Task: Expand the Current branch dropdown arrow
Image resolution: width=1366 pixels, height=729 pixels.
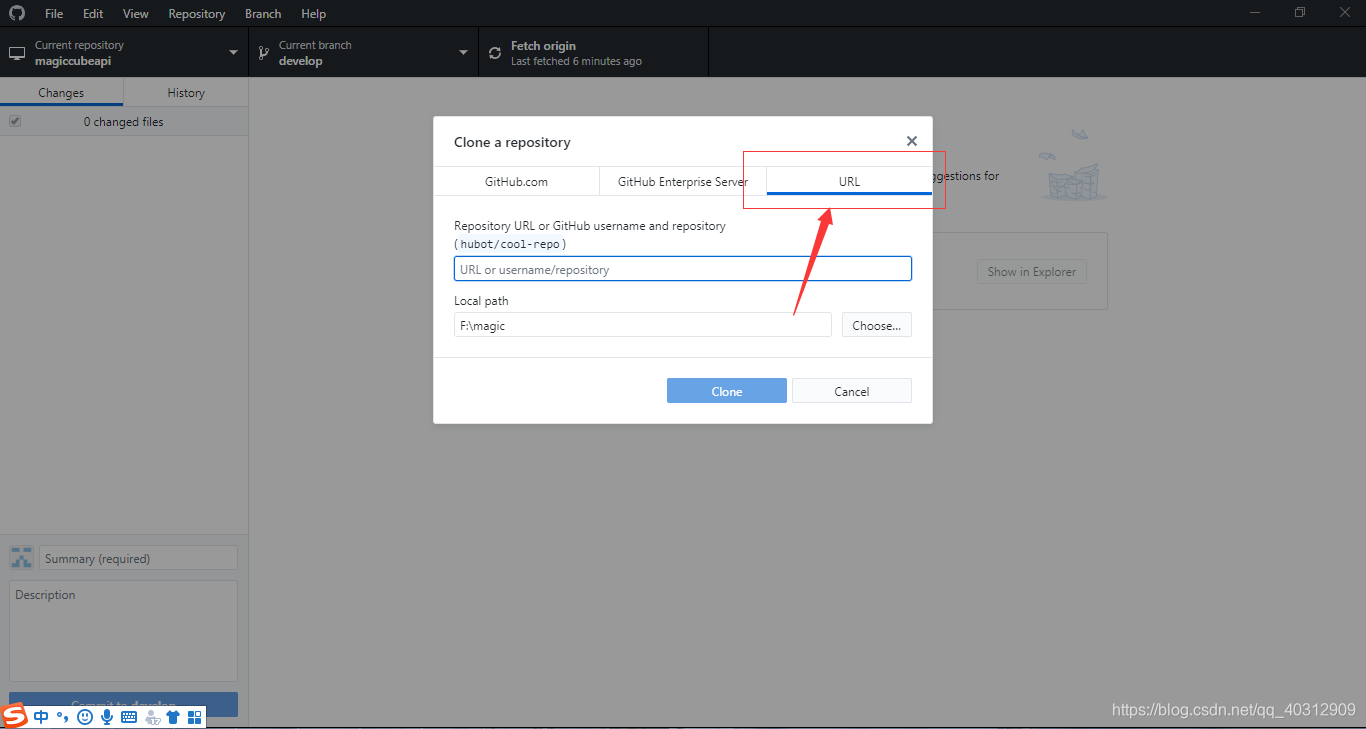Action: coord(463,53)
